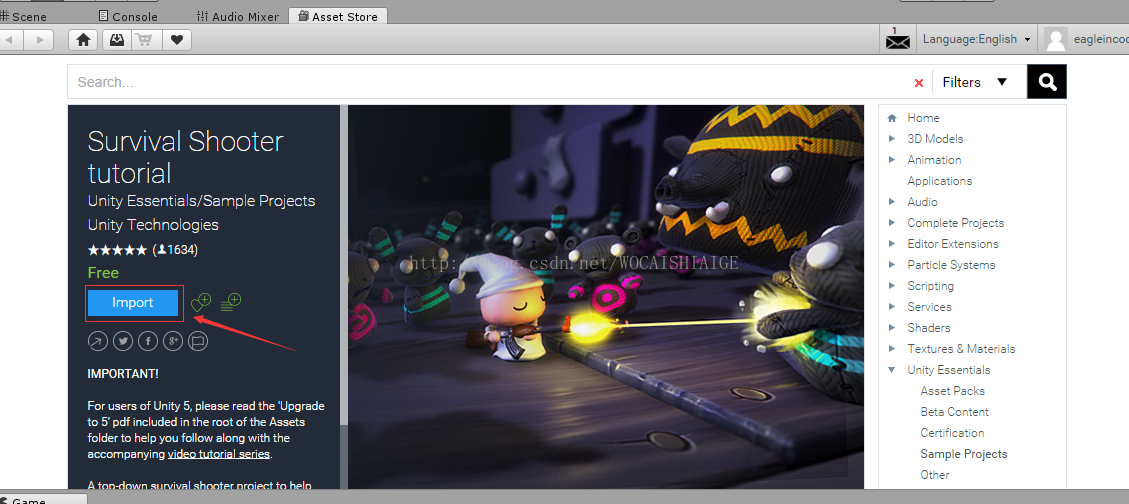
Task: Share on Twitter icon
Action: click(x=122, y=341)
